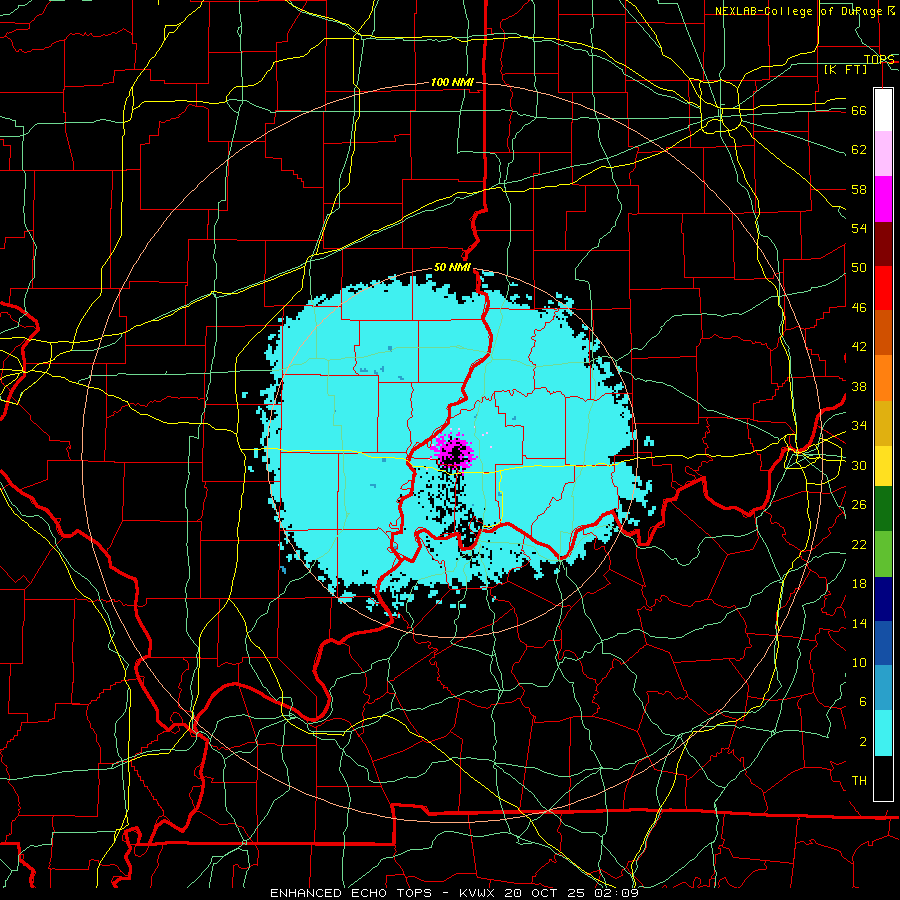Screen dimensions: 900x900
Task: Pick the magenta legend color swatch
Action: (x=883, y=199)
